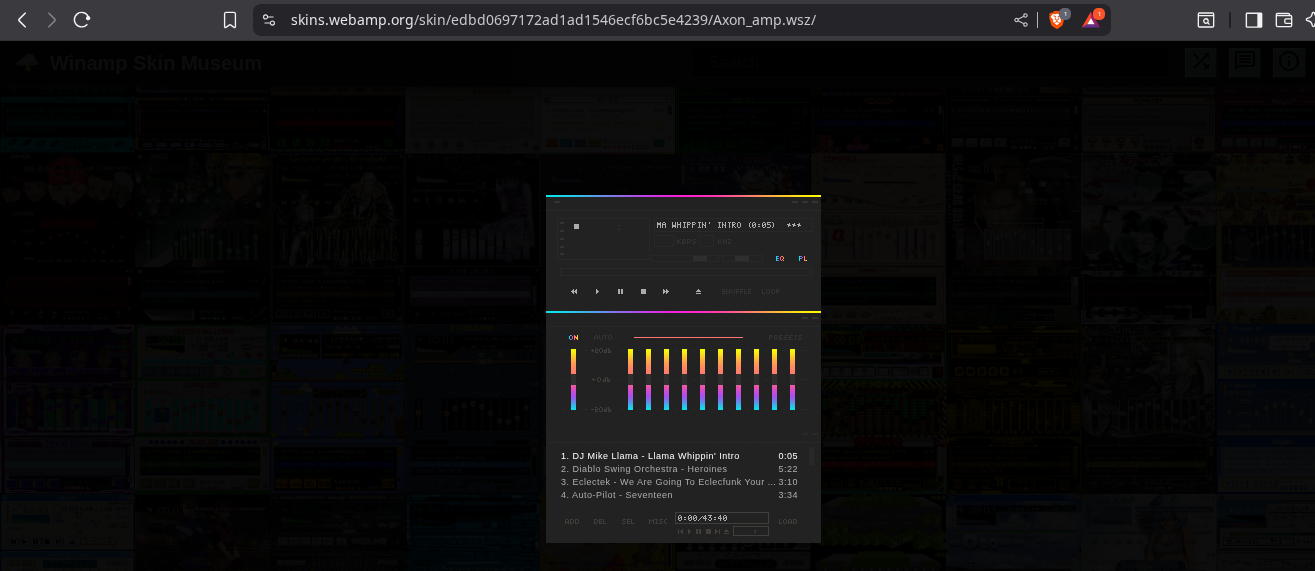Toggle the browser sidebar panel icon
Image resolution: width=1315 pixels, height=571 pixels.
pyautogui.click(x=1253, y=20)
